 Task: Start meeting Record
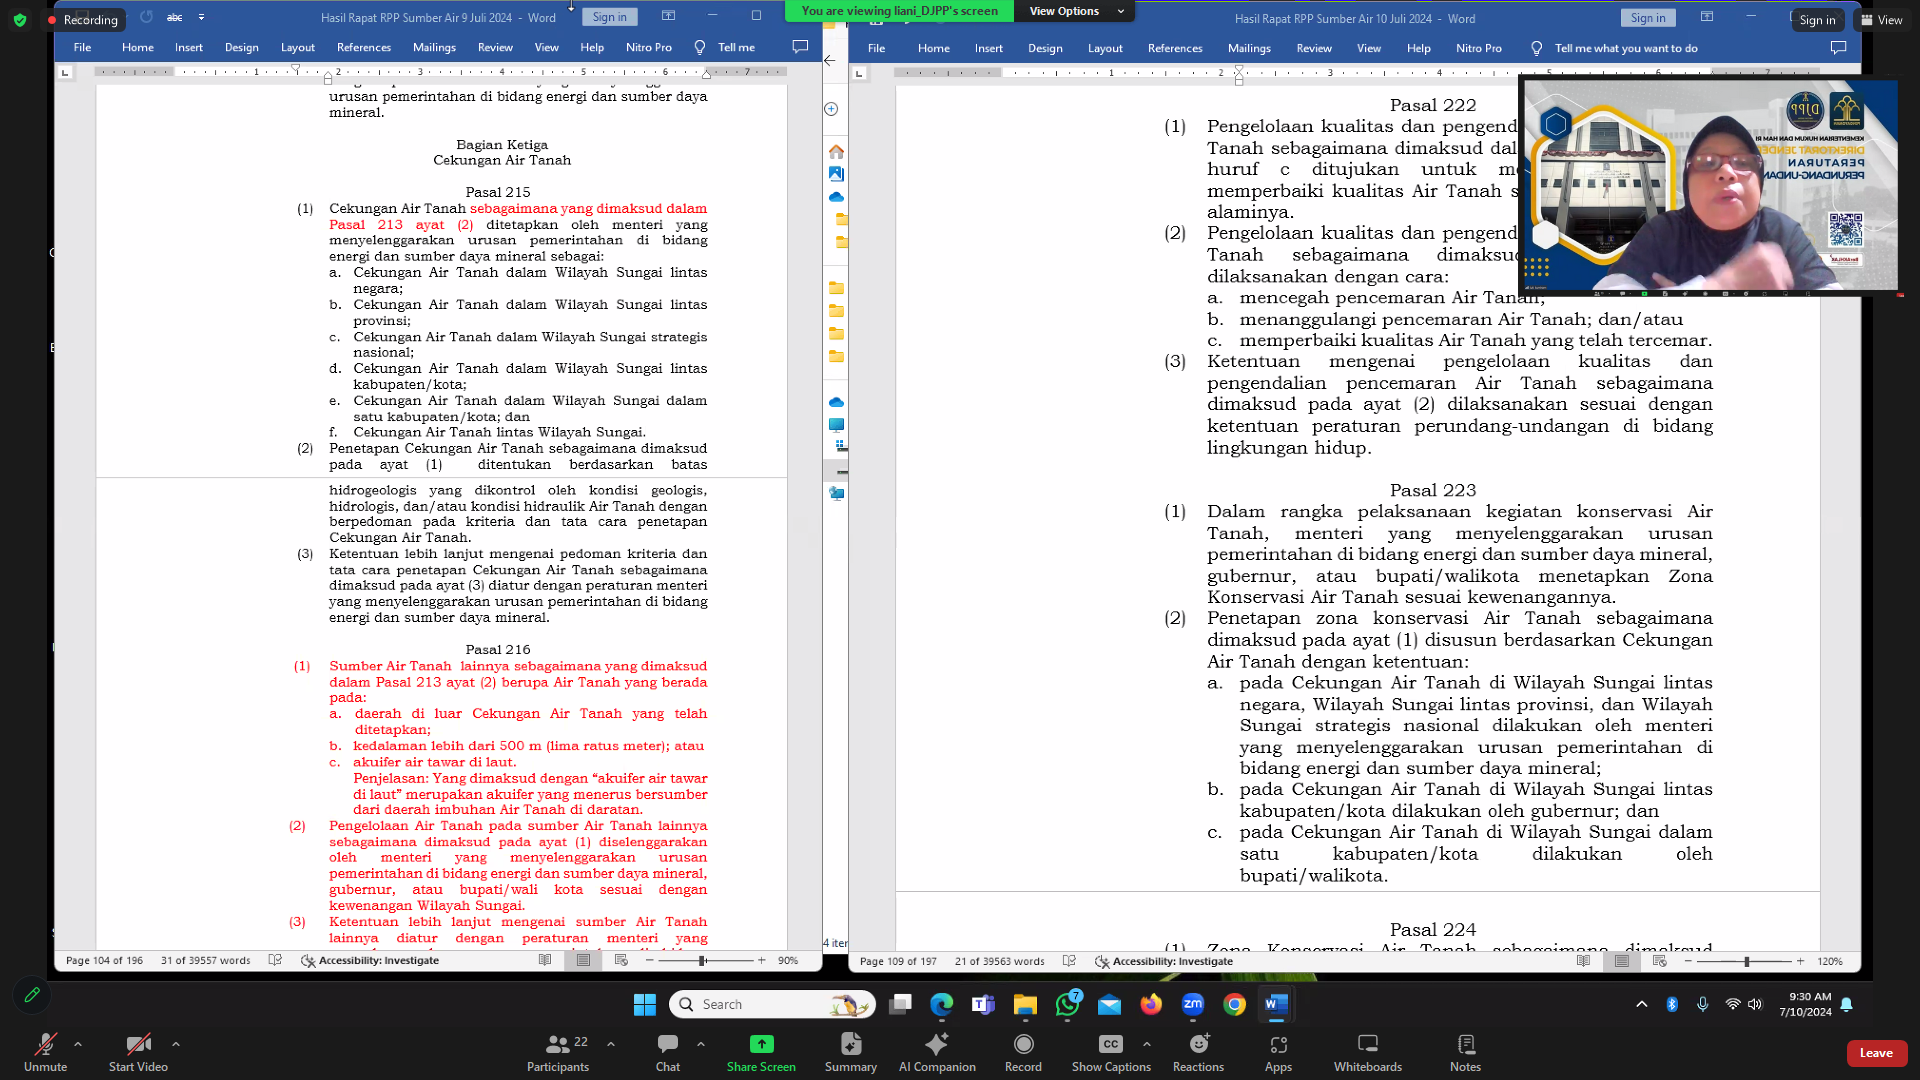1023,1052
